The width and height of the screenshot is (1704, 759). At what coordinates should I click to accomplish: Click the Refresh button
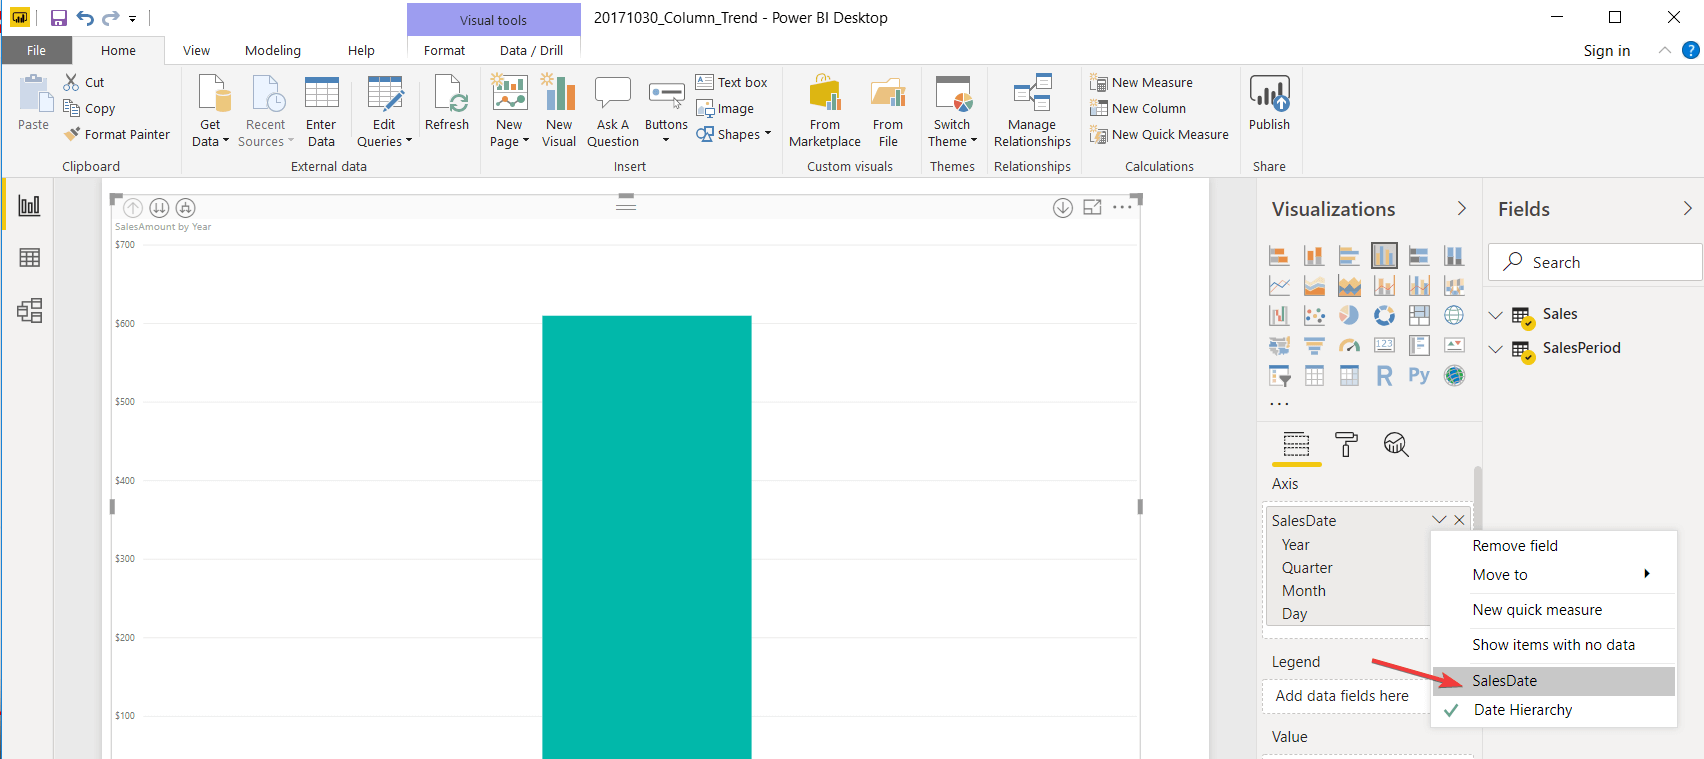[x=447, y=104]
